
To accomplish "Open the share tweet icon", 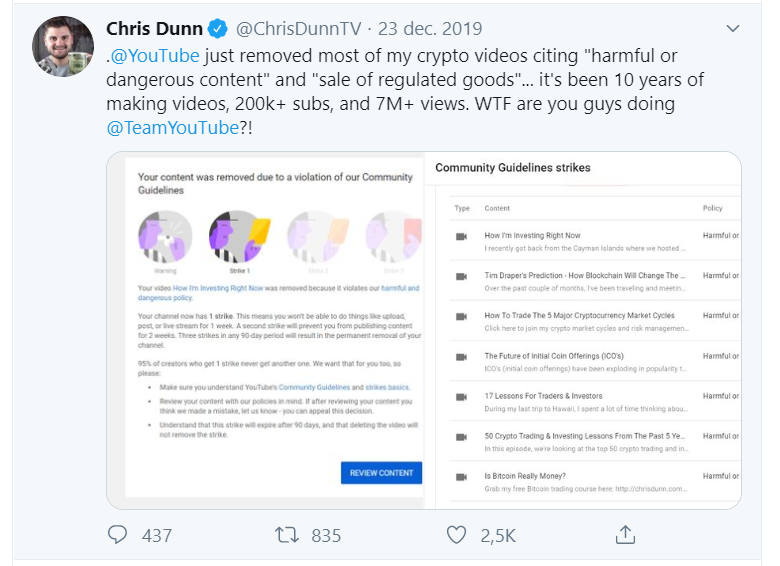I will point(625,535).
